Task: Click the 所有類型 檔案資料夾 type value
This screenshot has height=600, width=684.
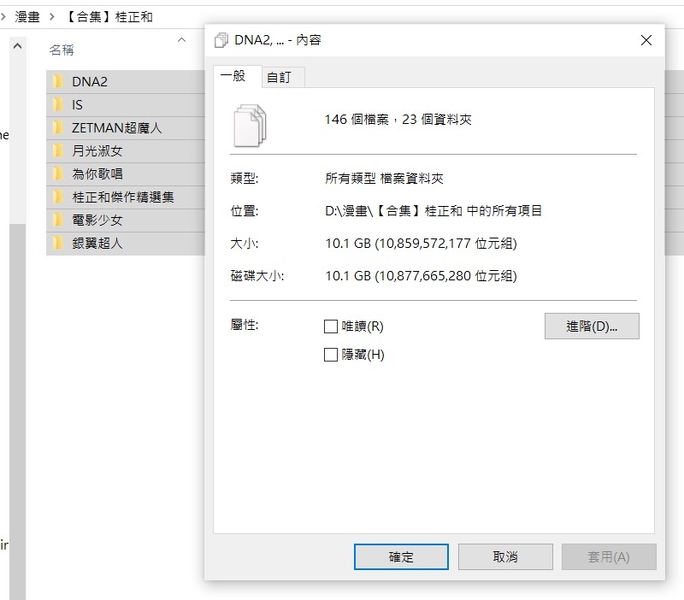Action: tap(384, 178)
